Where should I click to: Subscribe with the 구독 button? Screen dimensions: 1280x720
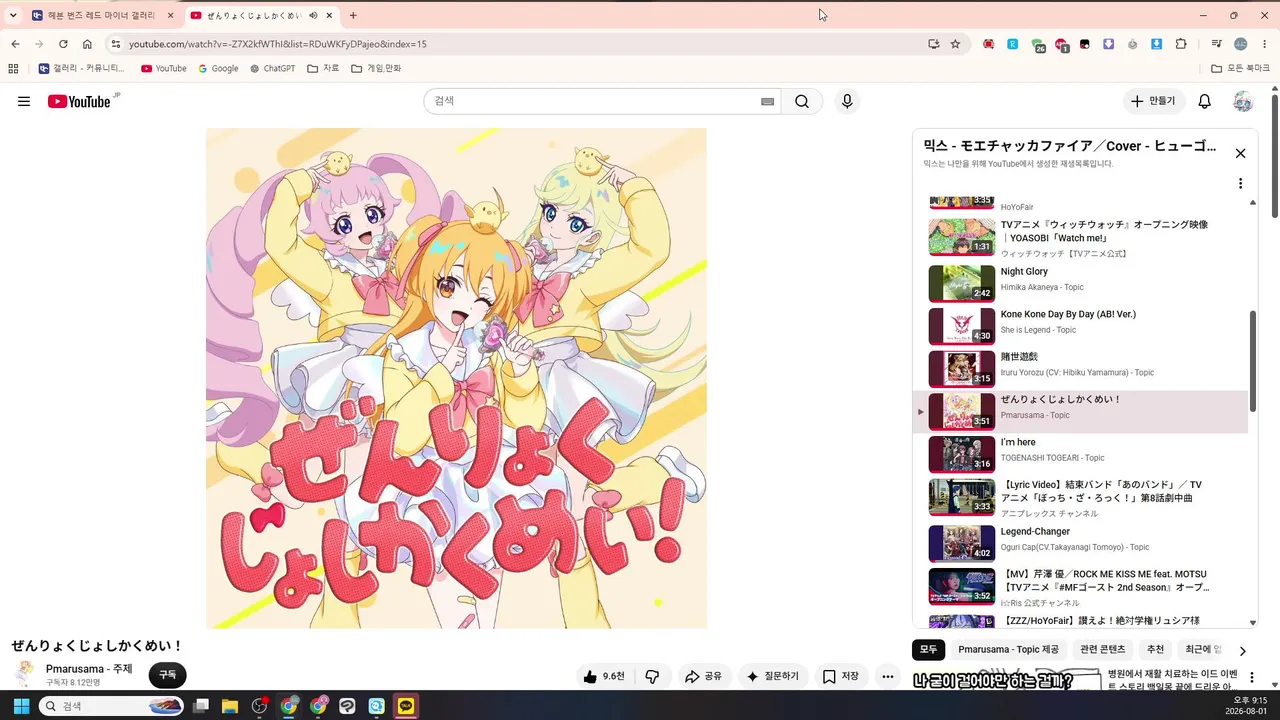167,675
